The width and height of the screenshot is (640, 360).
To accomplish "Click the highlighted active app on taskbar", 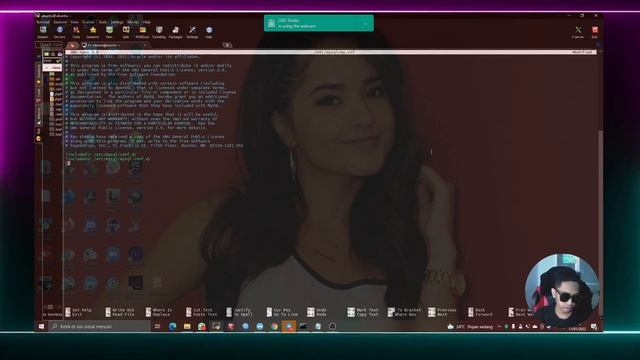I will tap(289, 327).
